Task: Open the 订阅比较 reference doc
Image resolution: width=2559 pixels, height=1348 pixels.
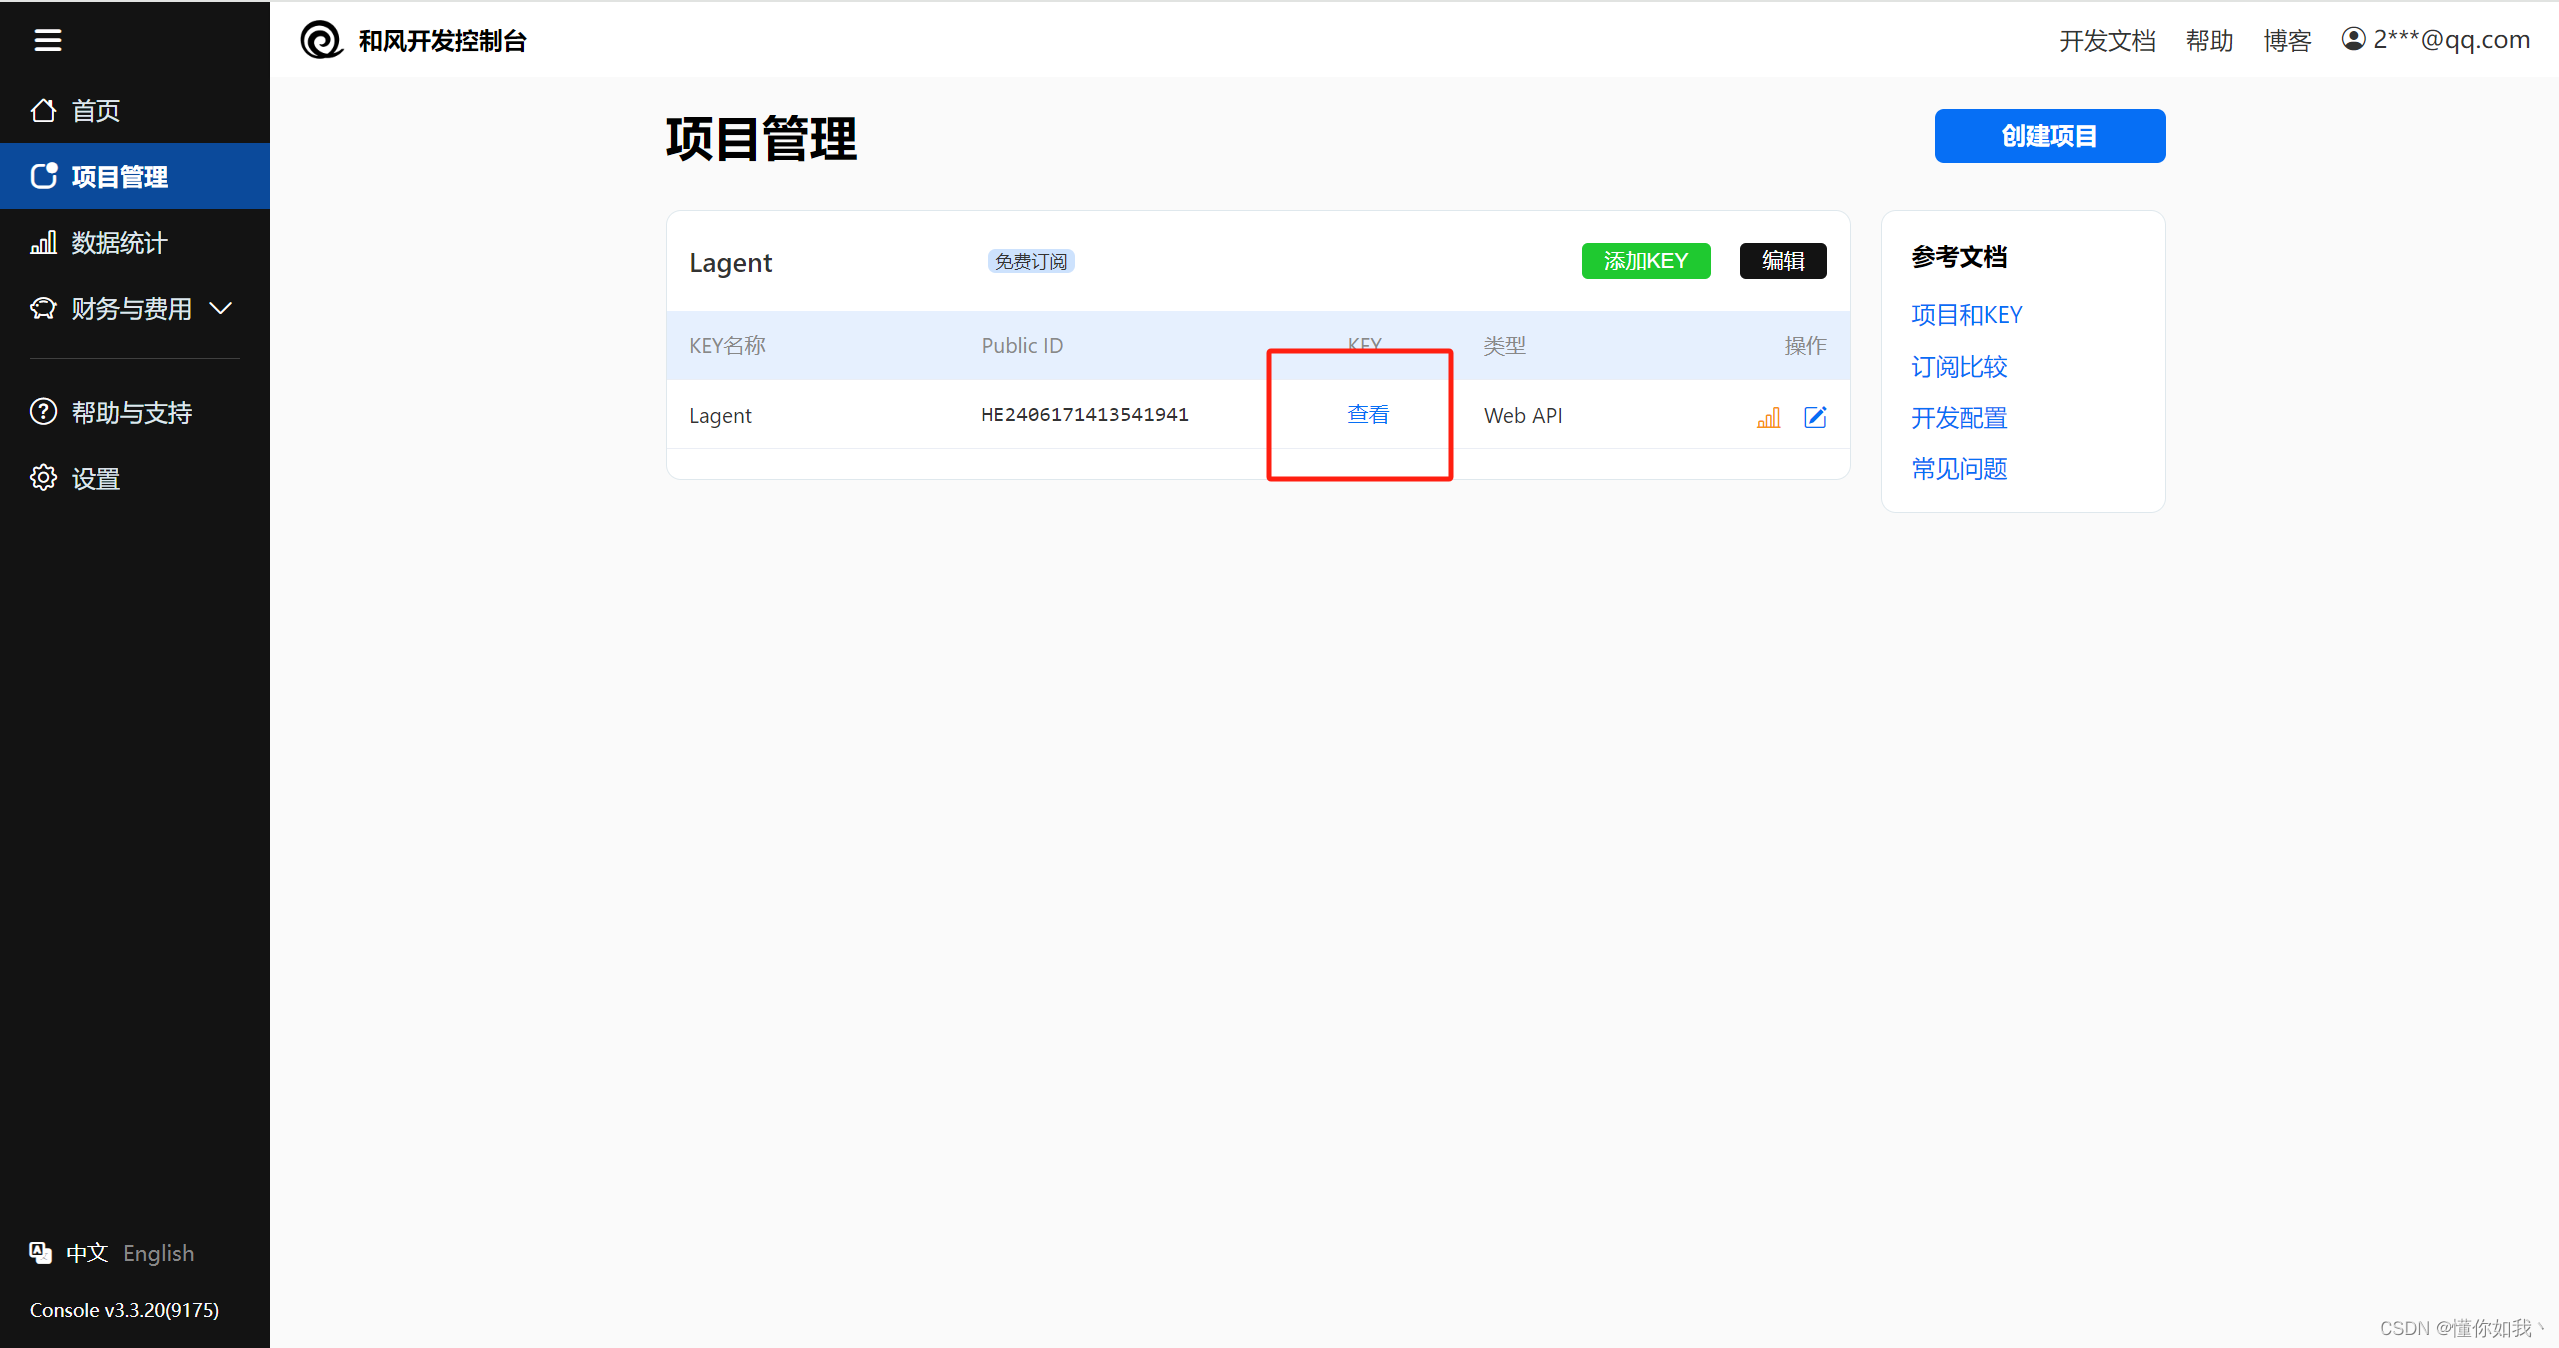Action: pyautogui.click(x=1959, y=366)
